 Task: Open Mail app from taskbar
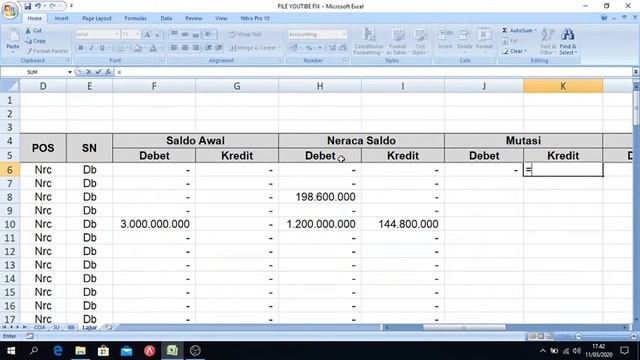(x=126, y=351)
